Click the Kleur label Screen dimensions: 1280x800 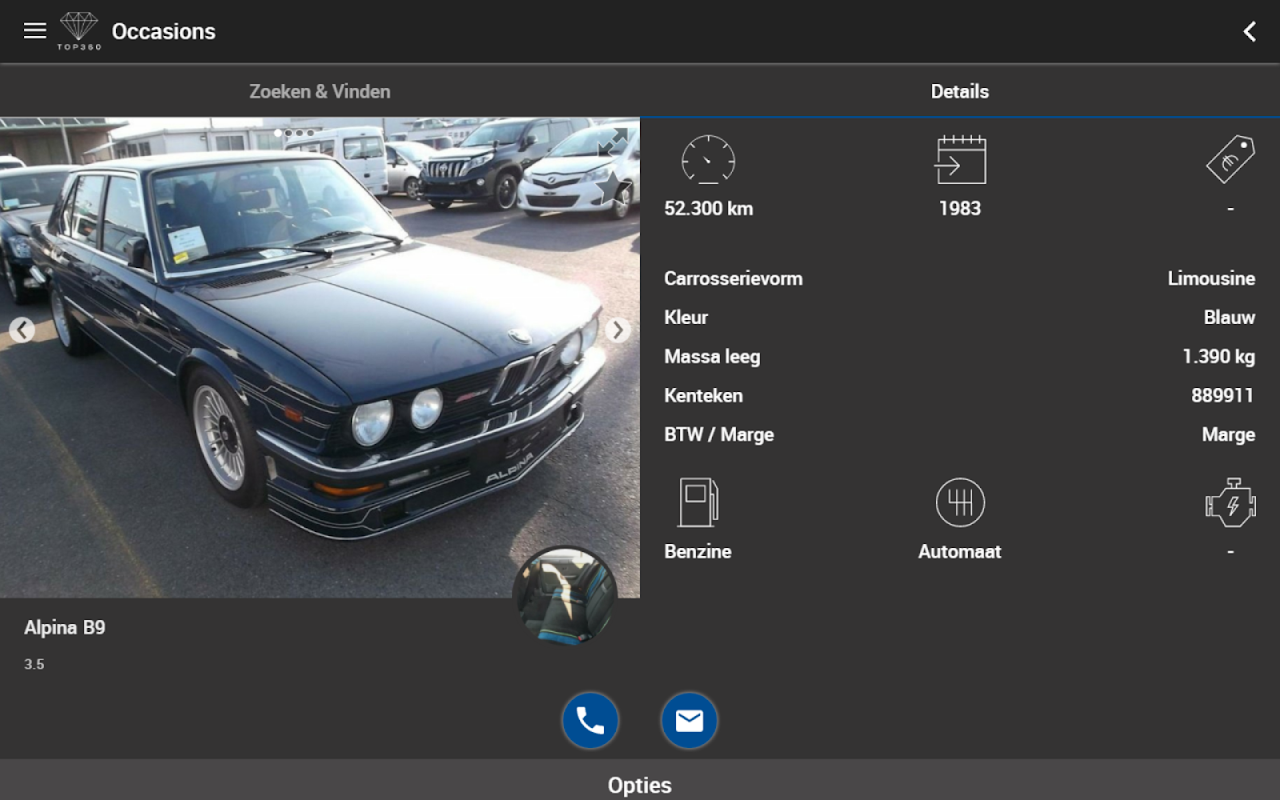click(x=686, y=318)
